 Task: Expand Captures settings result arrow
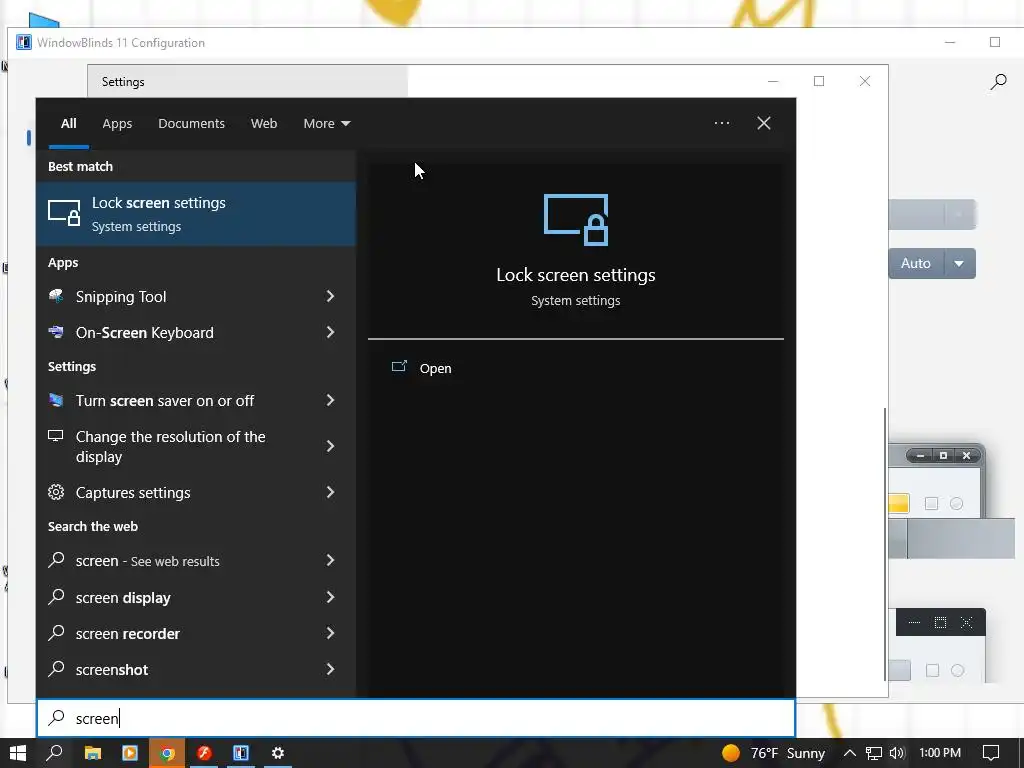coord(330,492)
